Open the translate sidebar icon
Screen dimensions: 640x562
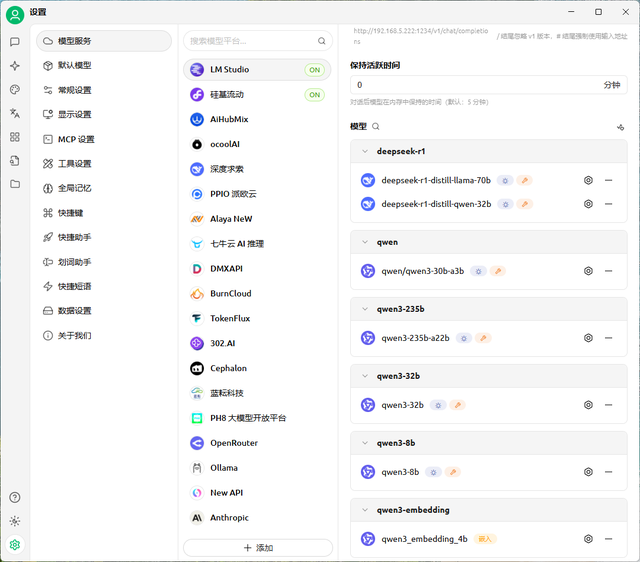click(15, 113)
